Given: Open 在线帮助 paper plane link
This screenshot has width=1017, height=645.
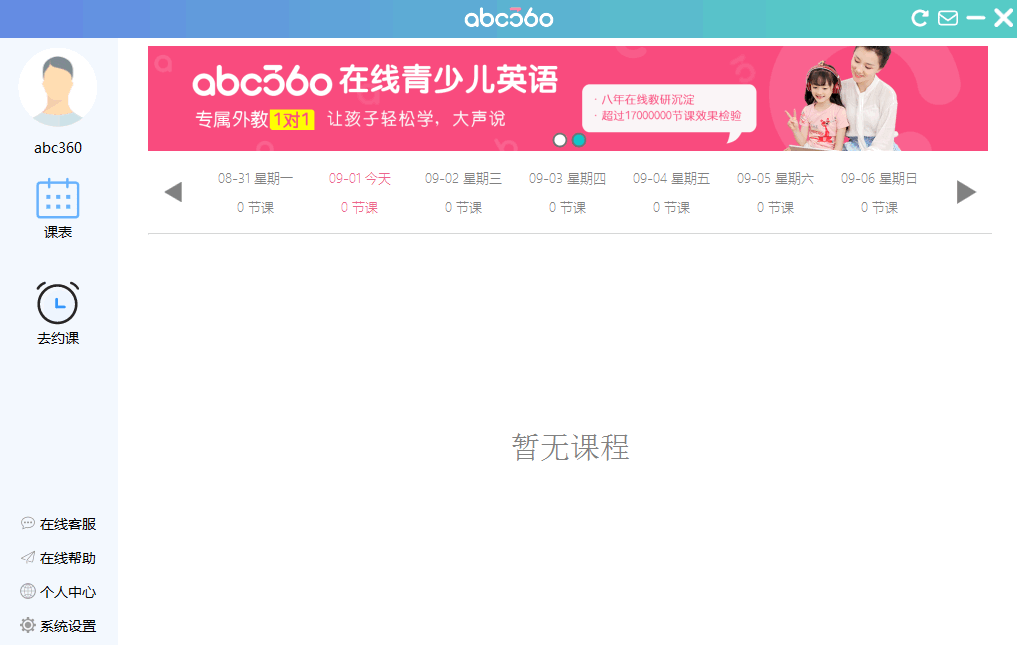Looking at the screenshot, I should tap(58, 557).
